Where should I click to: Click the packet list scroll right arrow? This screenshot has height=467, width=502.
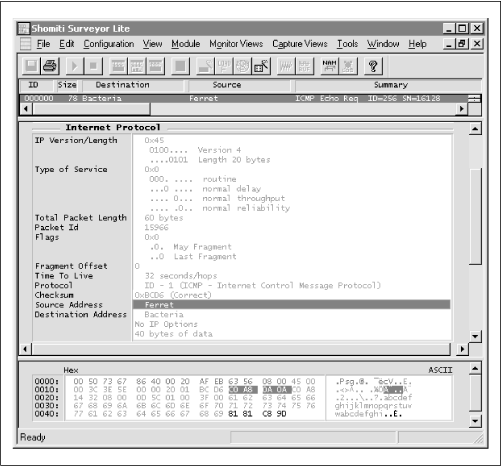(x=462, y=109)
